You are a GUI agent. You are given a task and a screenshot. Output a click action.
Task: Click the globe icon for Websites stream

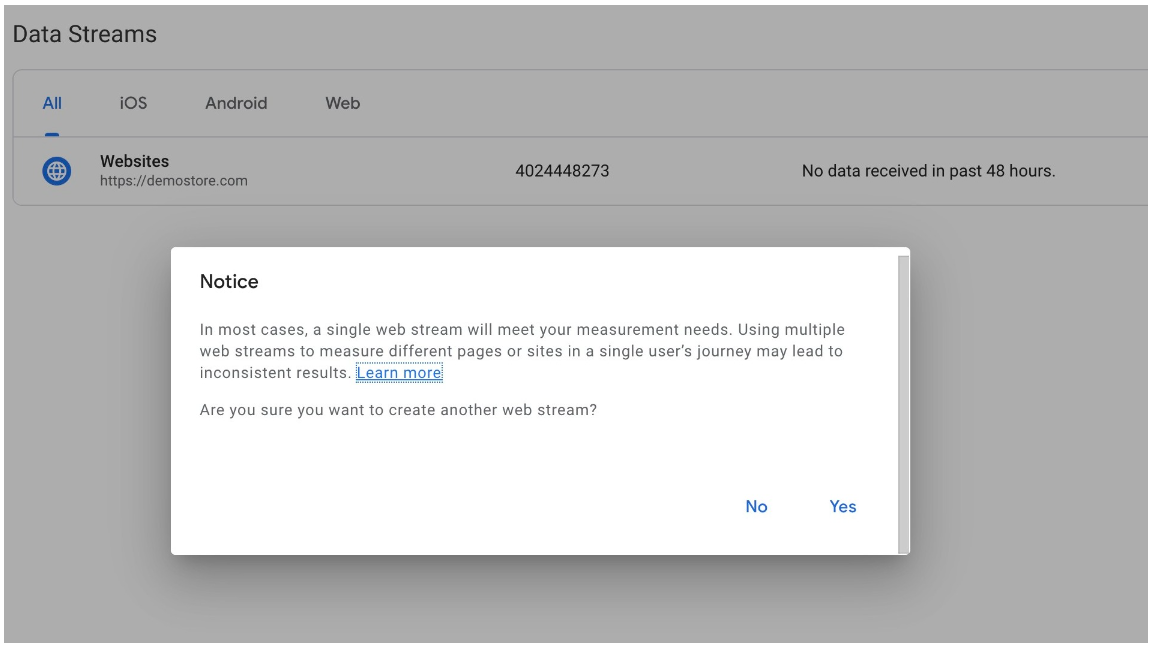pyautogui.click(x=57, y=171)
